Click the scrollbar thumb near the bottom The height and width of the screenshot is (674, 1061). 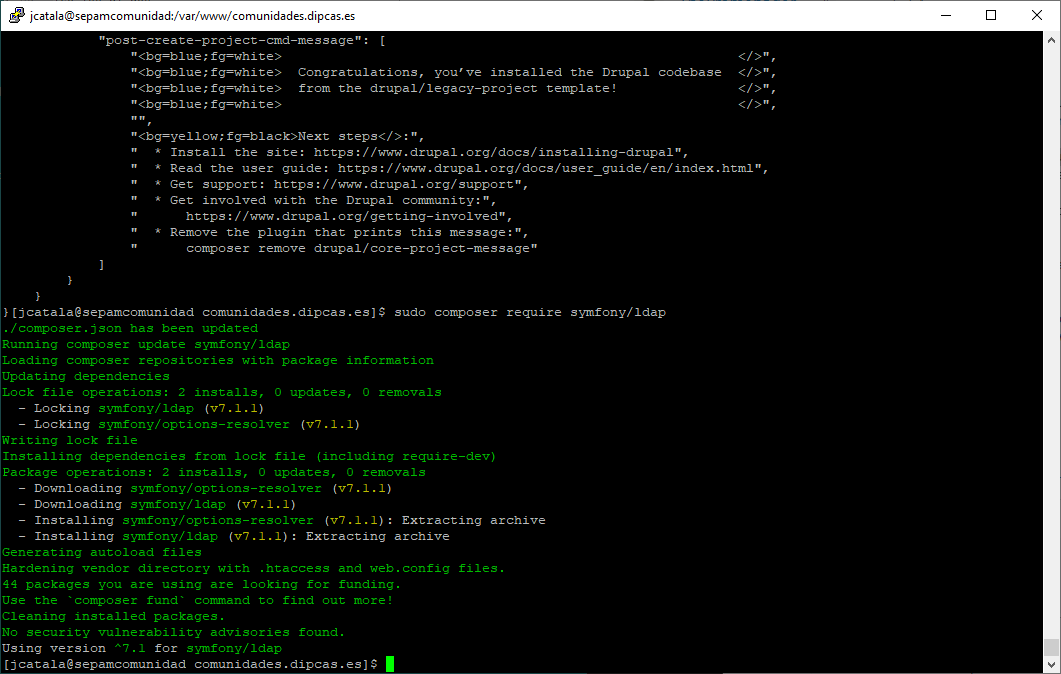click(1052, 647)
